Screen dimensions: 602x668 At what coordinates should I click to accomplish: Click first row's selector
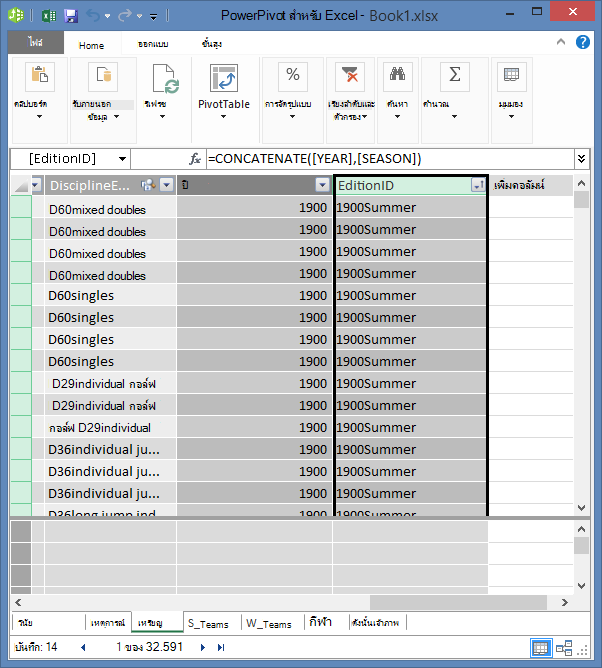tap(21, 207)
